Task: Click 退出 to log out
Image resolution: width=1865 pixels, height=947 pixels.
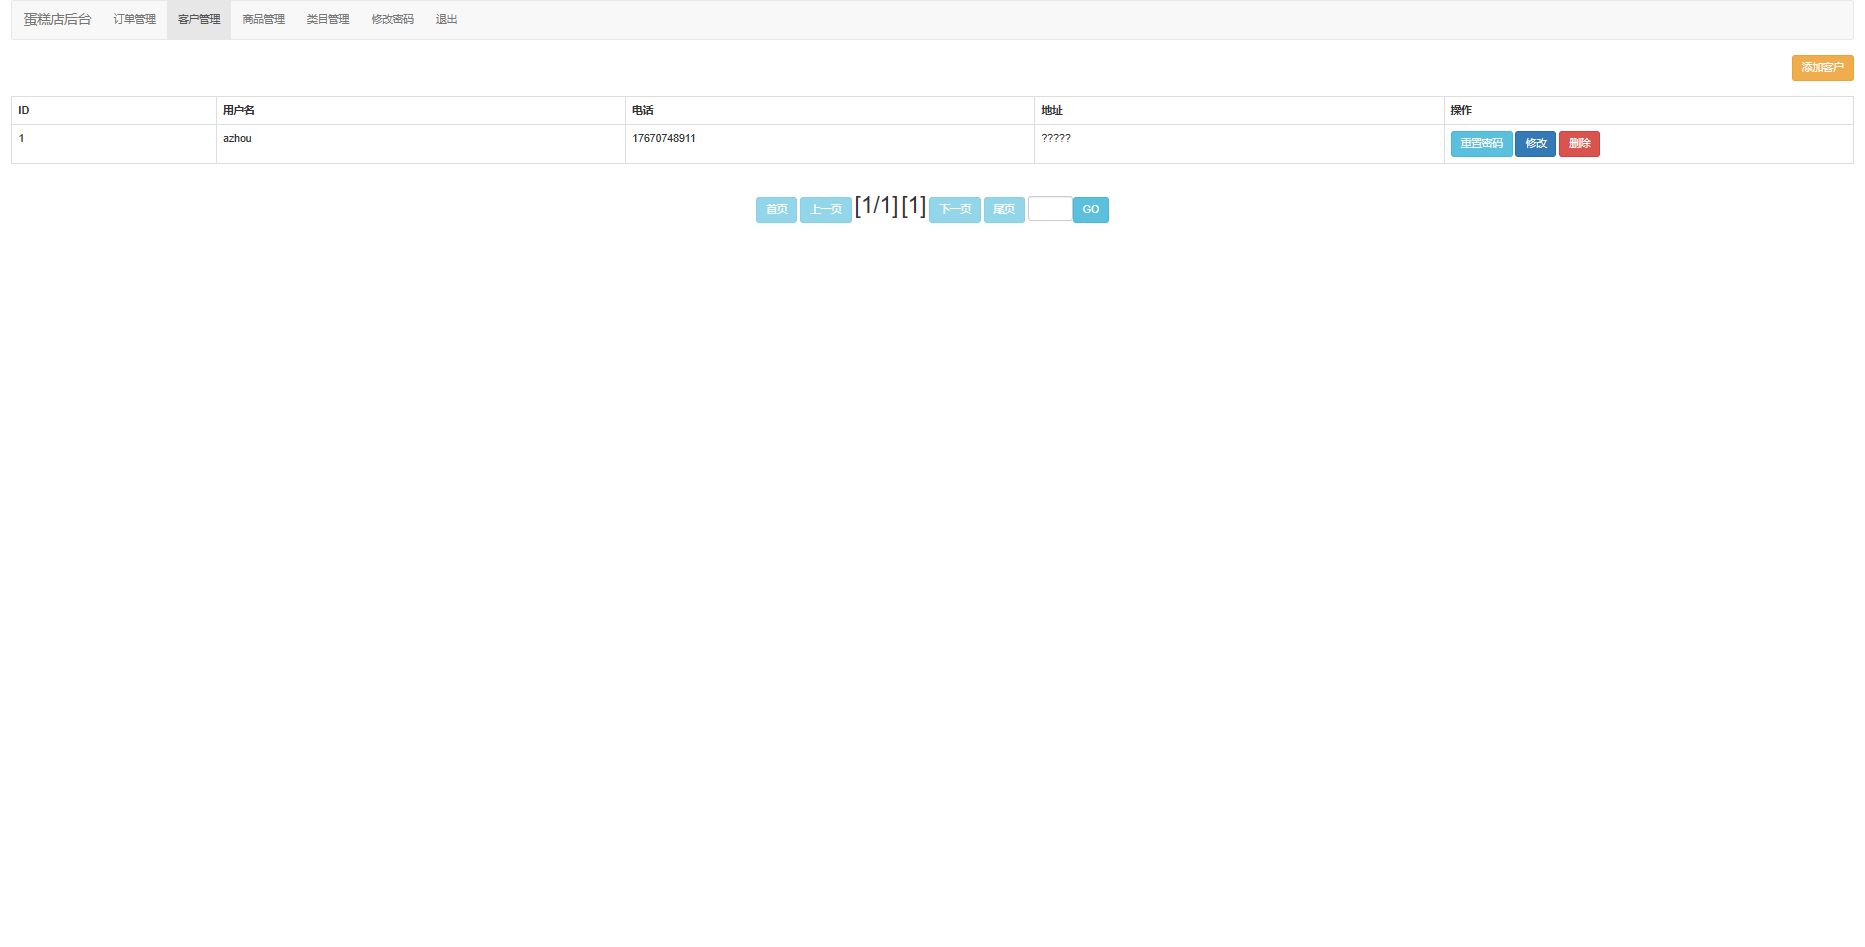Action: (446, 20)
